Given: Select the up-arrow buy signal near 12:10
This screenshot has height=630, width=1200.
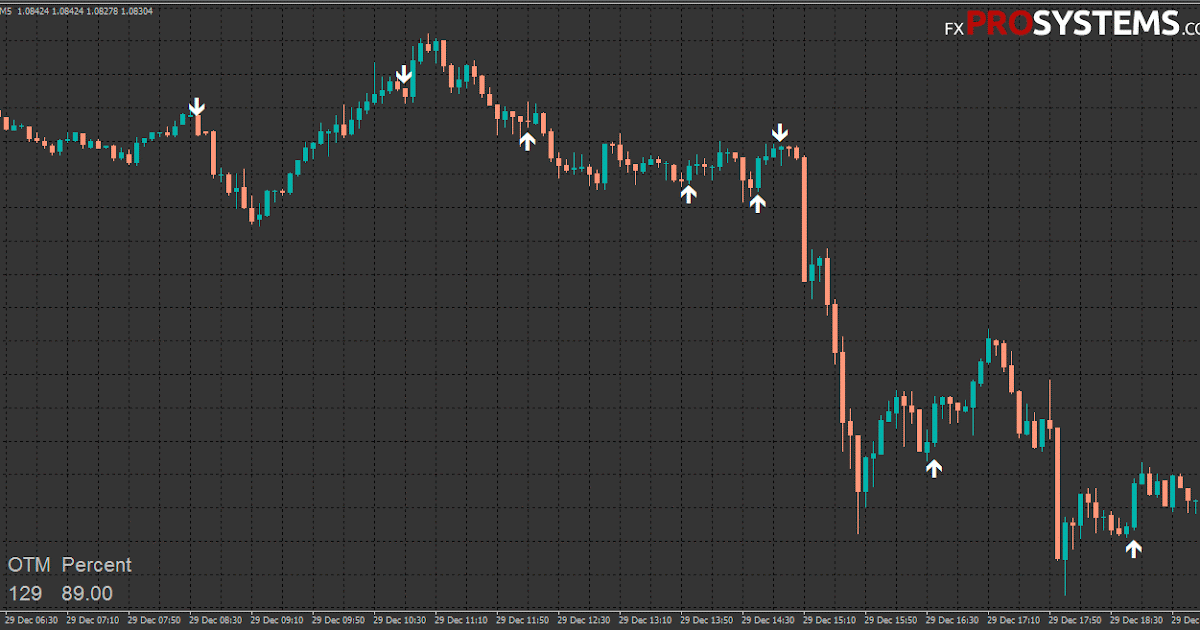Looking at the screenshot, I should (x=527, y=141).
